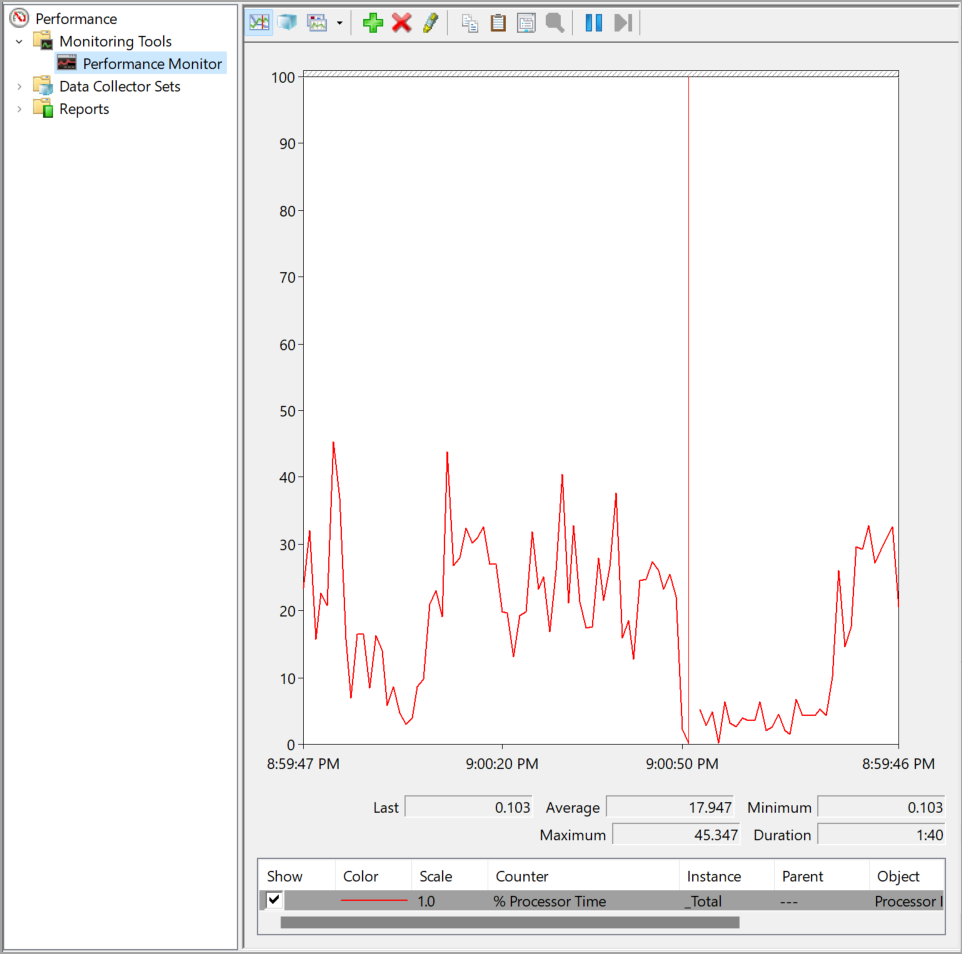962x954 pixels.
Task: Freeze the display with the pause button
Action: tap(590, 22)
